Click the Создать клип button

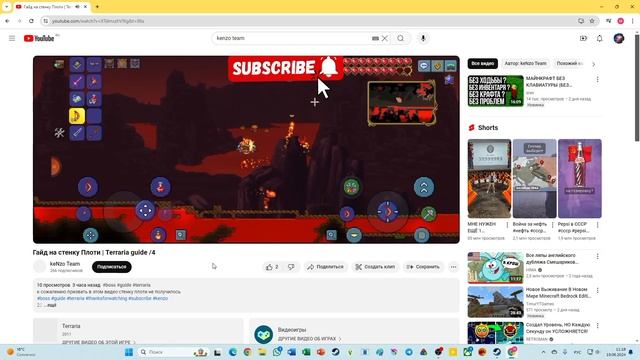point(375,267)
